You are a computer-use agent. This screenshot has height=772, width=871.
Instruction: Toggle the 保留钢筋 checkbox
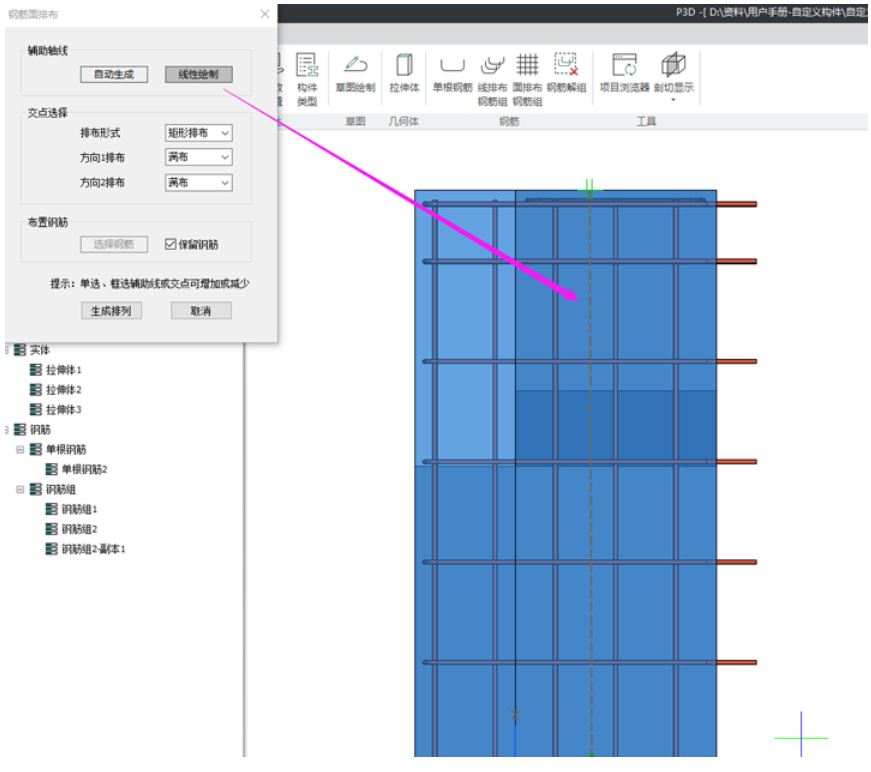[x=170, y=244]
